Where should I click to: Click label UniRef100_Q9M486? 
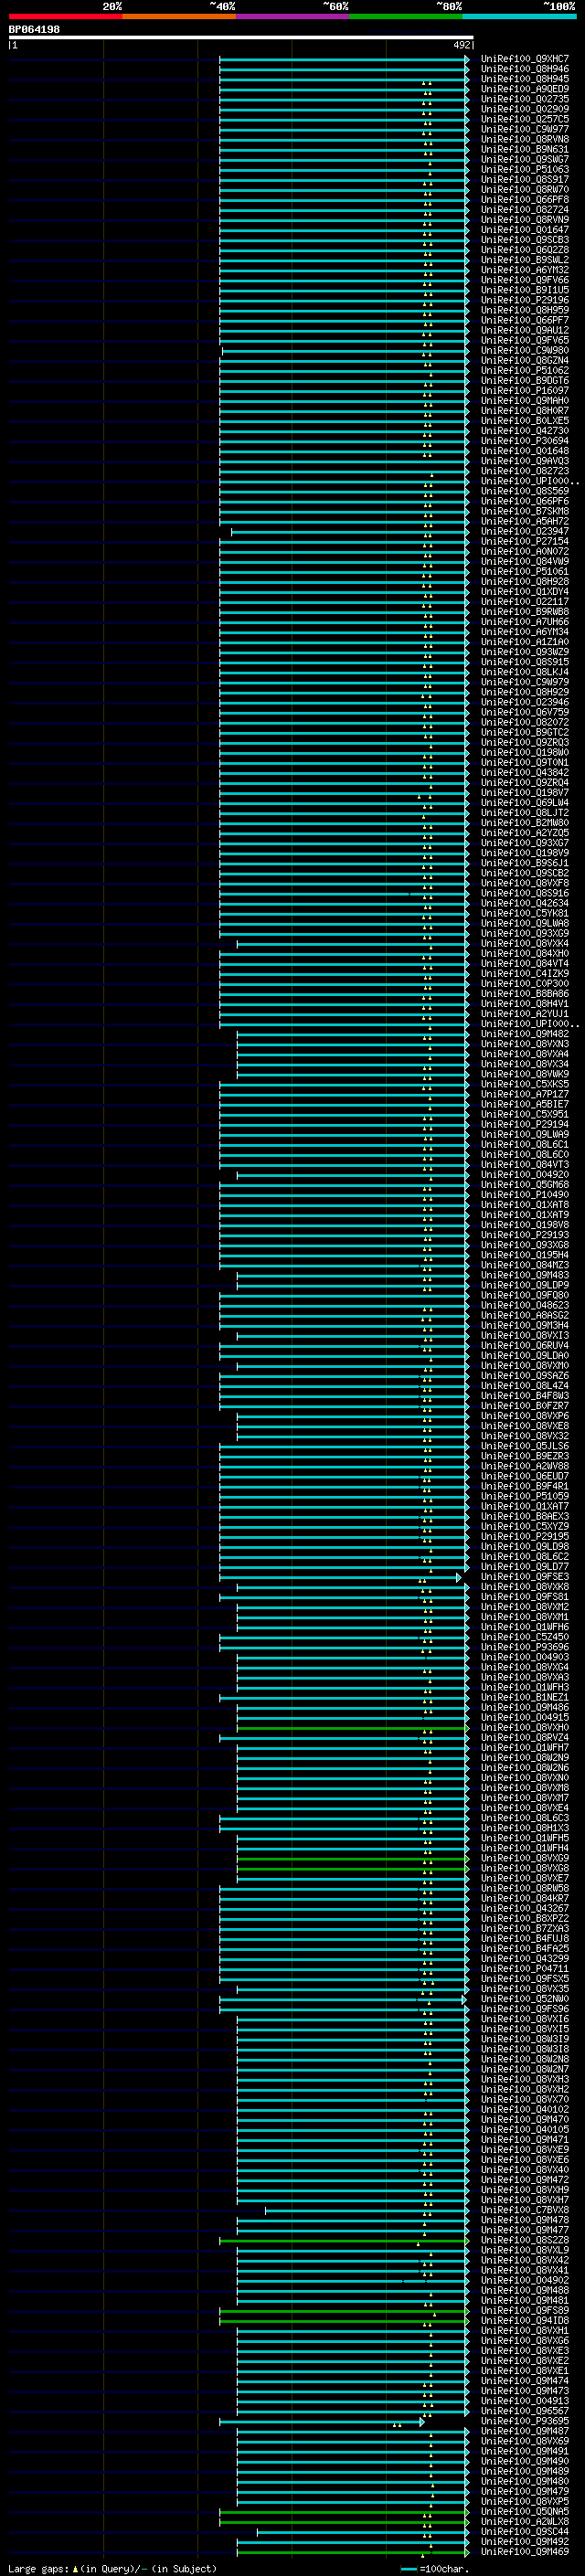525,1707
